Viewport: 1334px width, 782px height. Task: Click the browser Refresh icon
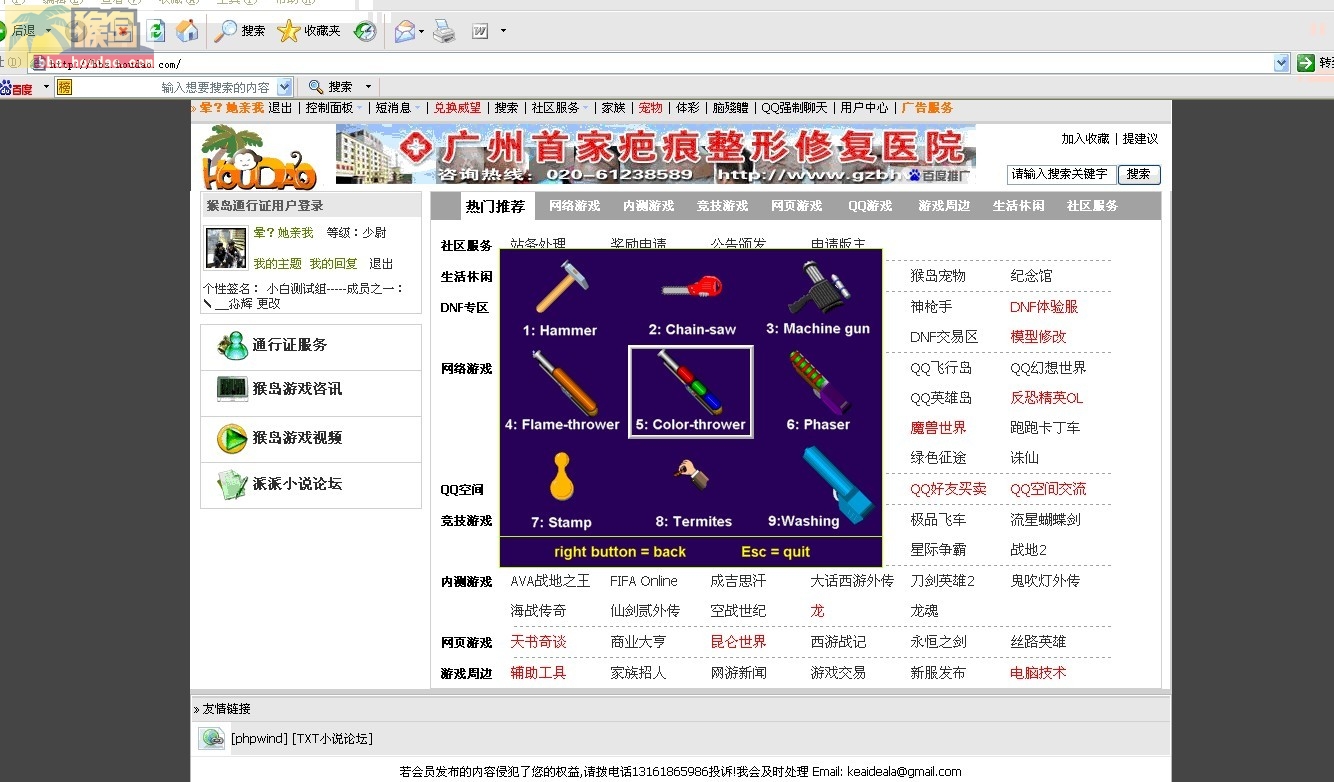coord(156,31)
